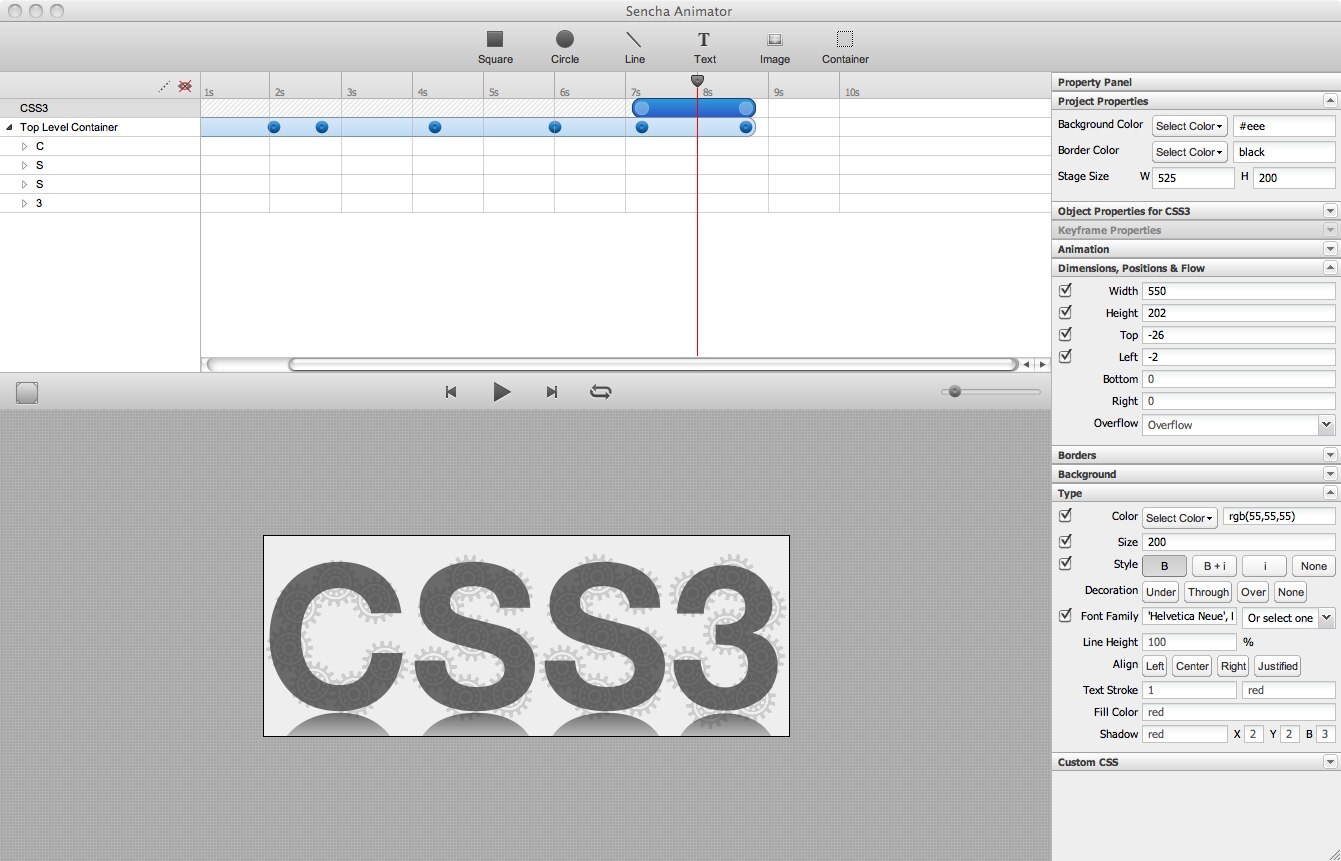Select the Circle tool
This screenshot has width=1341, height=861.
pyautogui.click(x=564, y=46)
